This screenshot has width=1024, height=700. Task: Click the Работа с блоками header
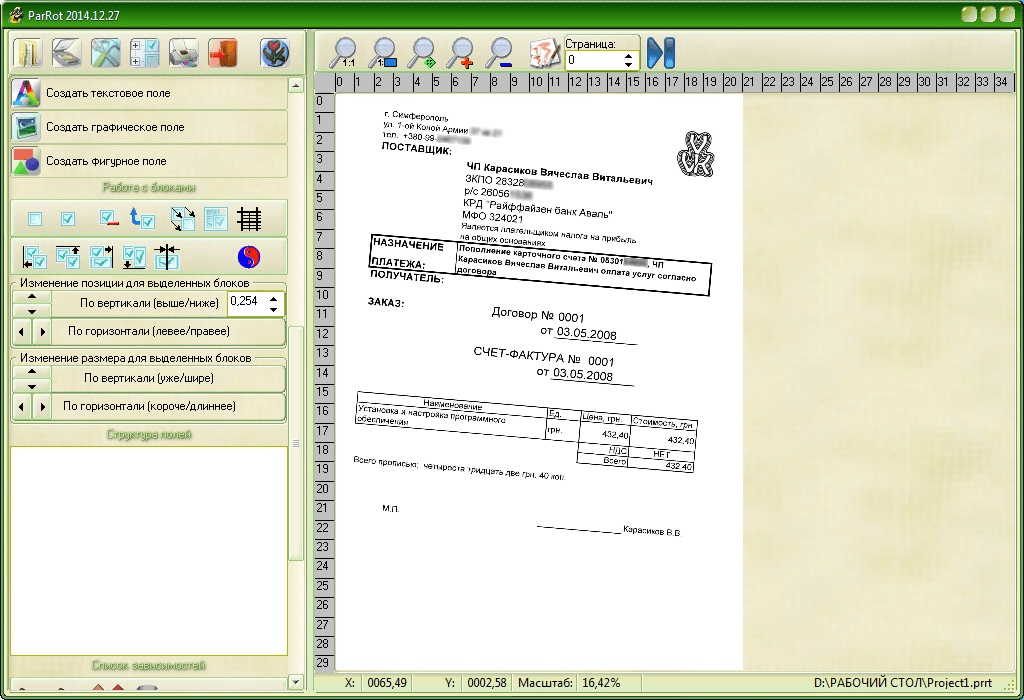coord(149,187)
